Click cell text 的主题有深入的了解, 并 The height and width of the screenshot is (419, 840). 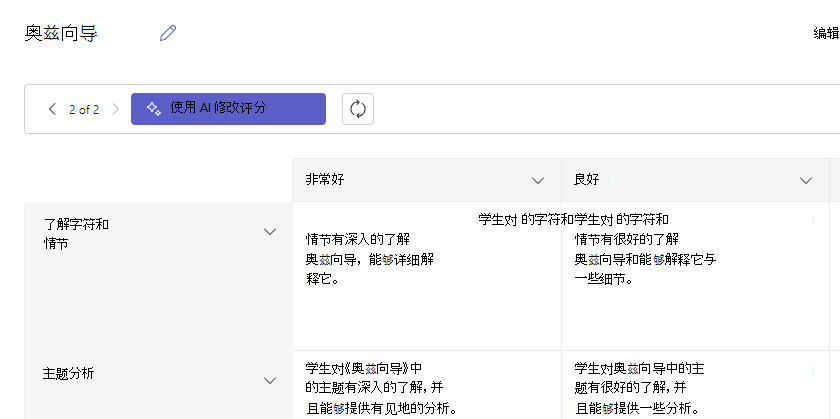(374, 387)
